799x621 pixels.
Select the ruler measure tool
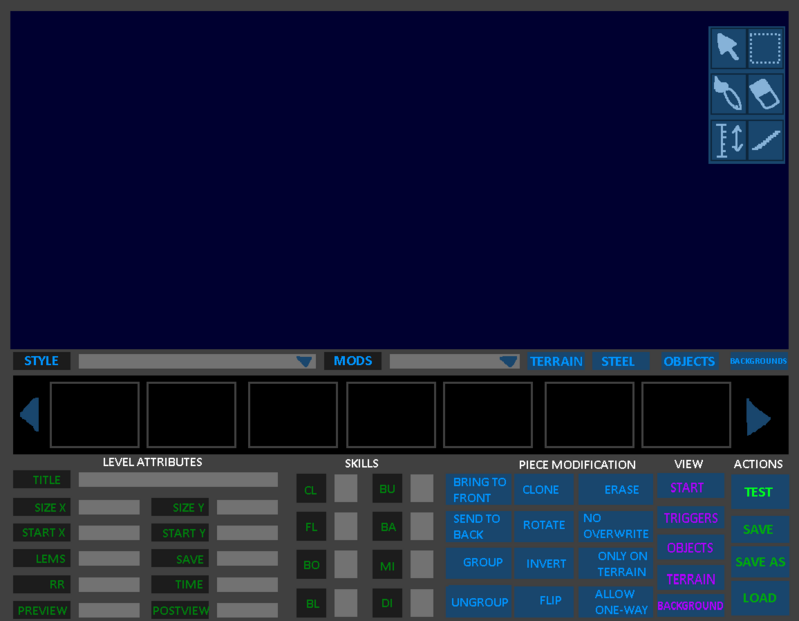click(x=728, y=140)
